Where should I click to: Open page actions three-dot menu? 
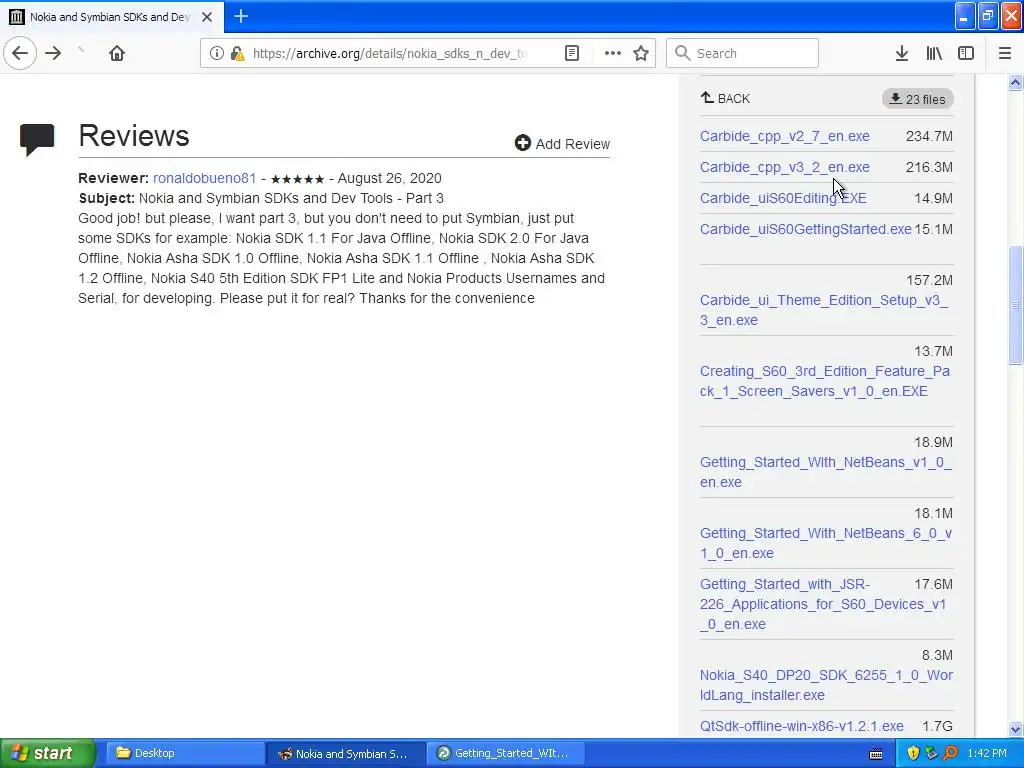(x=613, y=53)
